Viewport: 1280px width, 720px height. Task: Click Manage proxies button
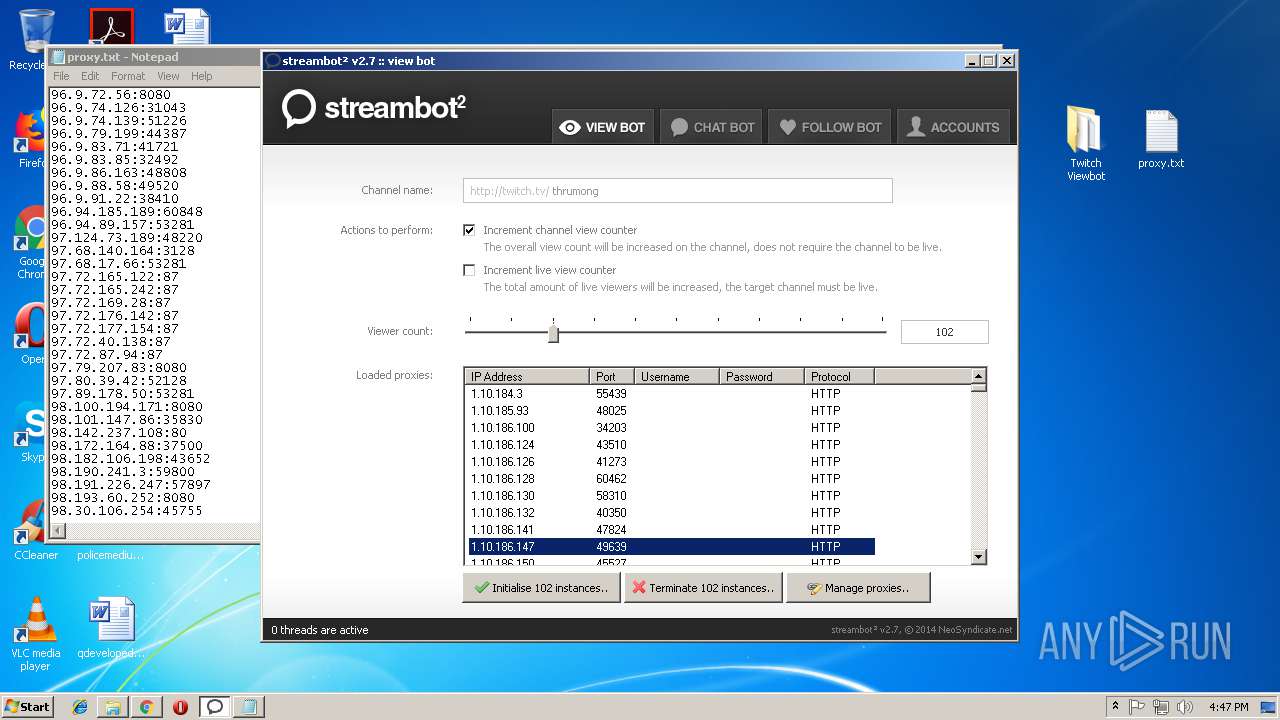[x=858, y=588]
